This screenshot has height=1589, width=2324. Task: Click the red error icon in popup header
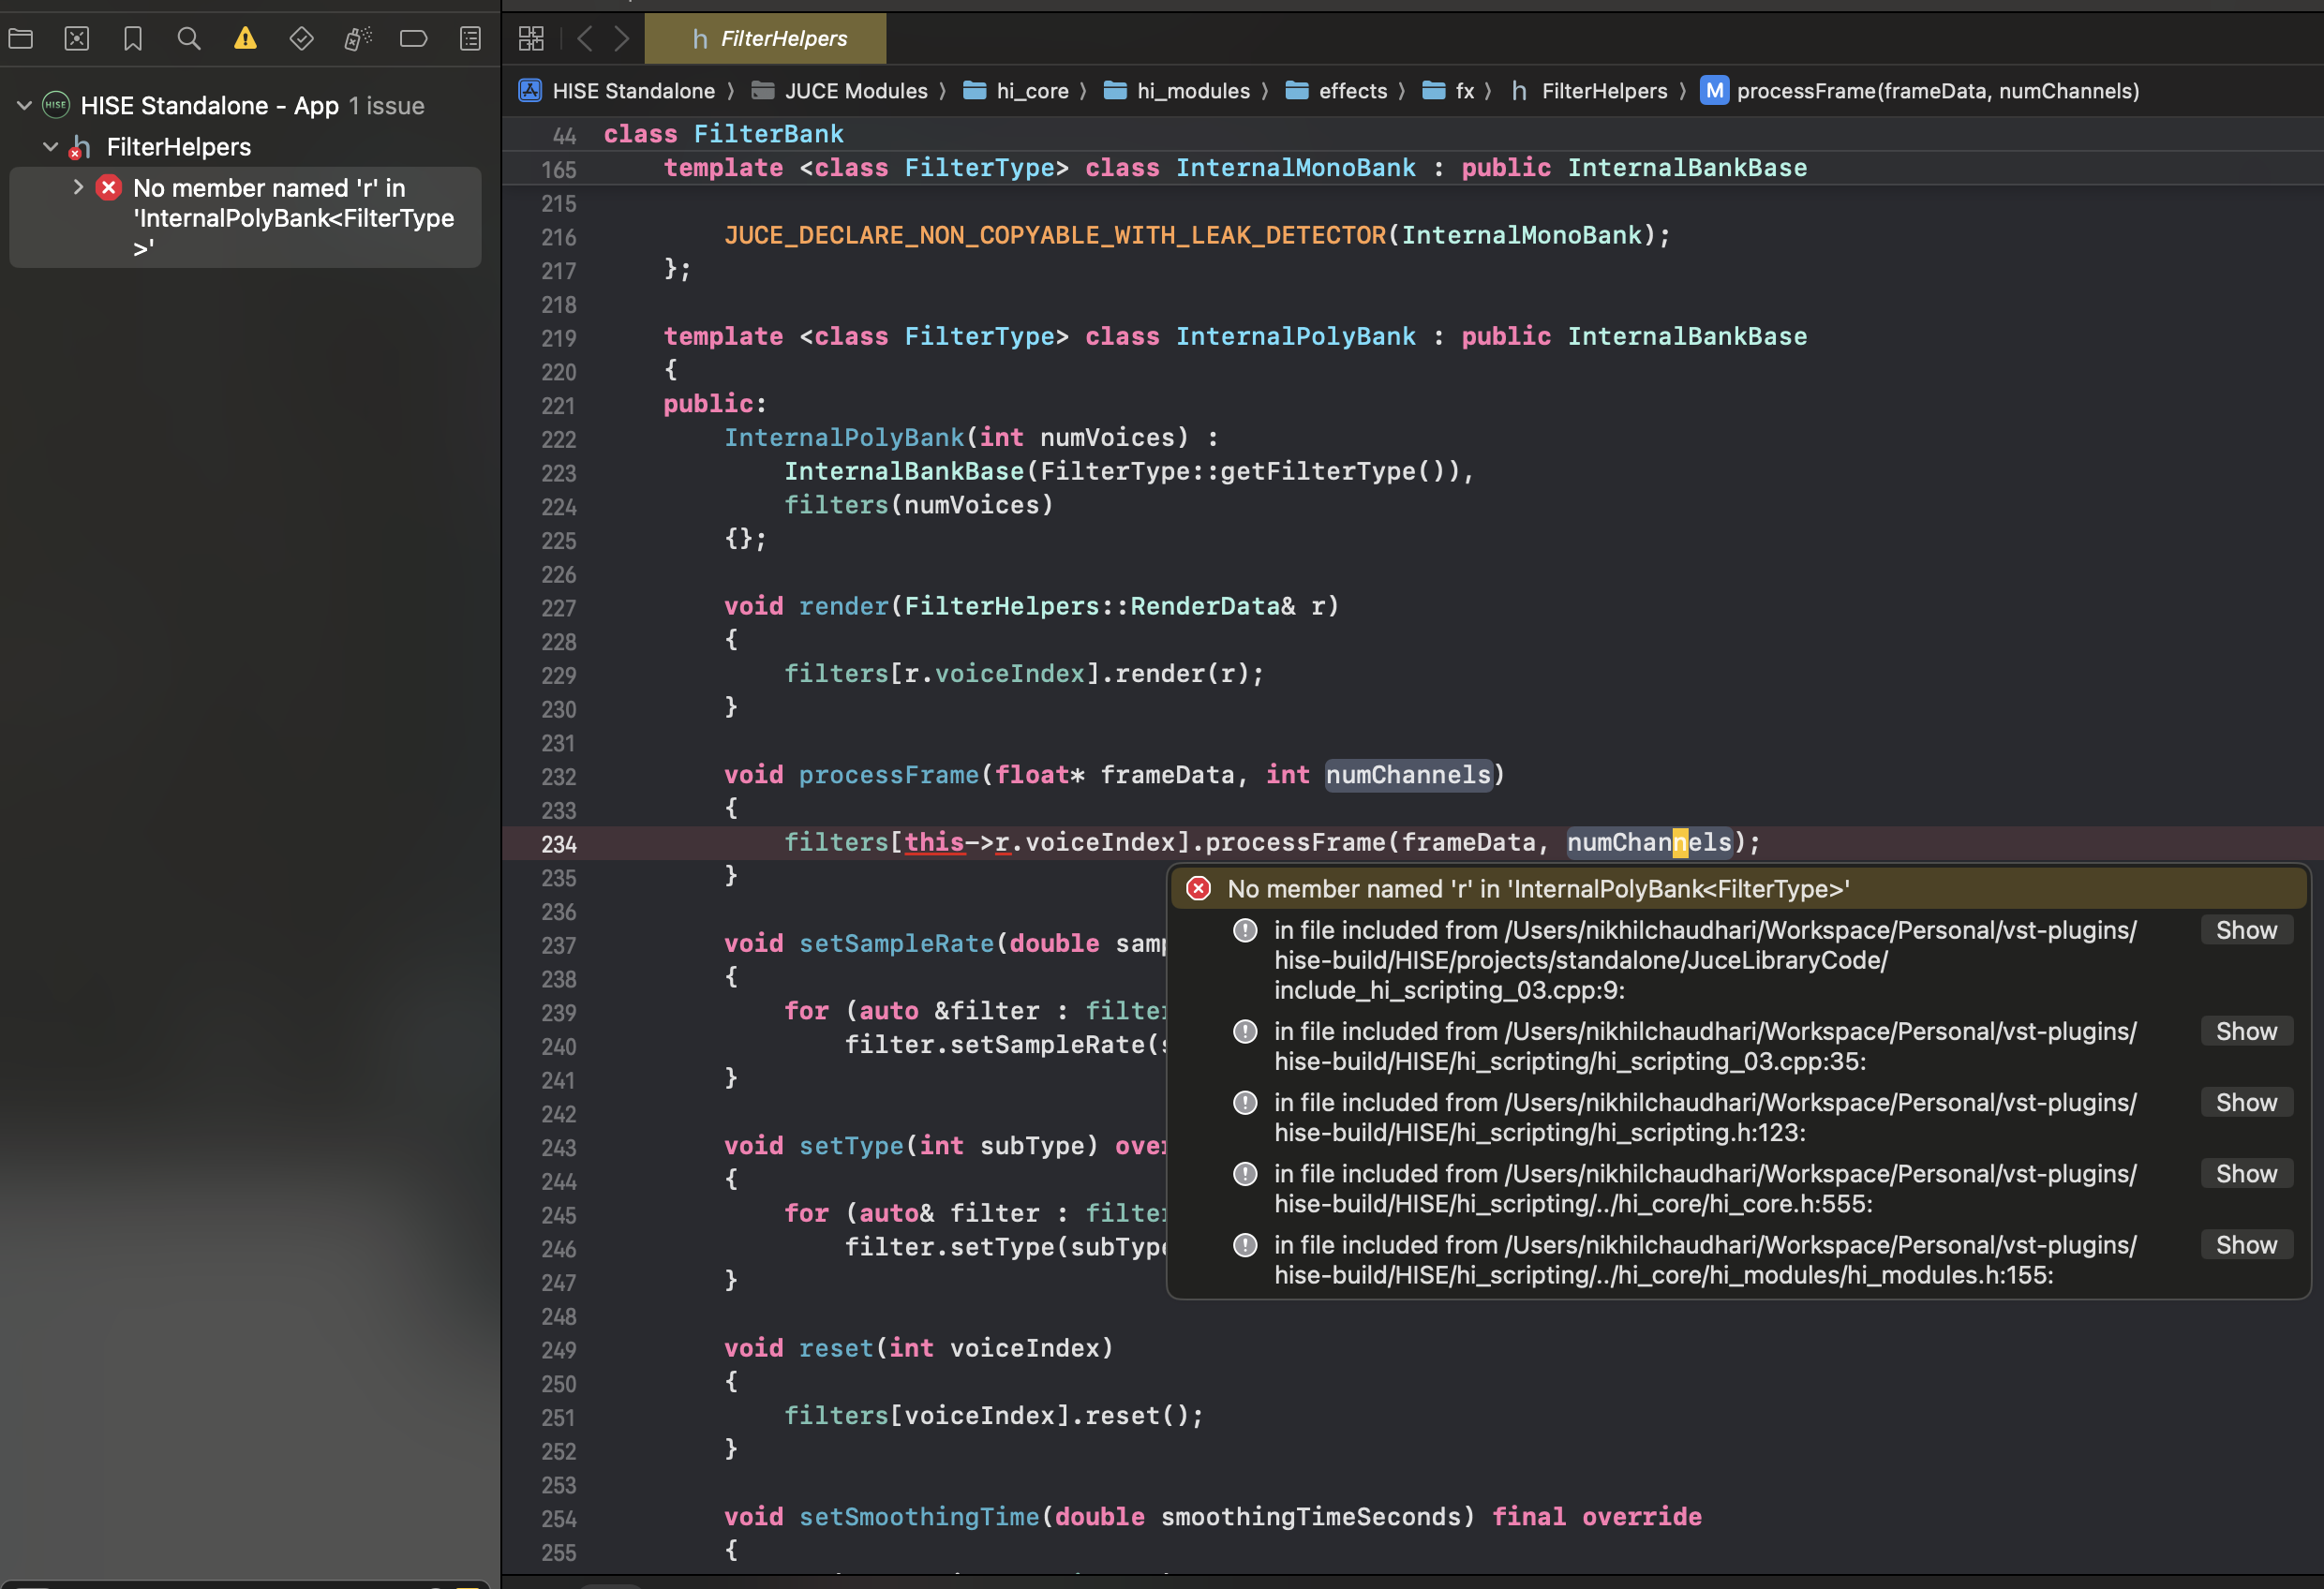point(1198,888)
